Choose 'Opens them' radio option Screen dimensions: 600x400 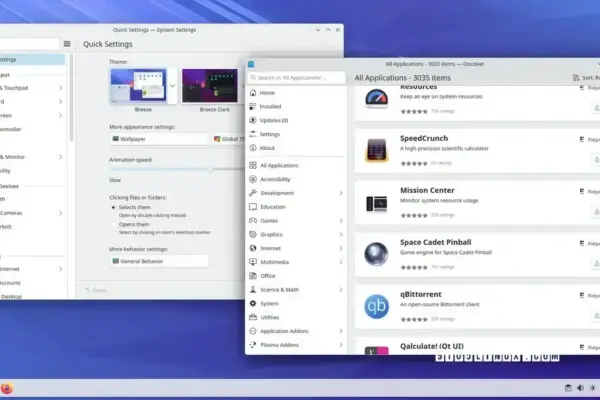[x=113, y=224]
